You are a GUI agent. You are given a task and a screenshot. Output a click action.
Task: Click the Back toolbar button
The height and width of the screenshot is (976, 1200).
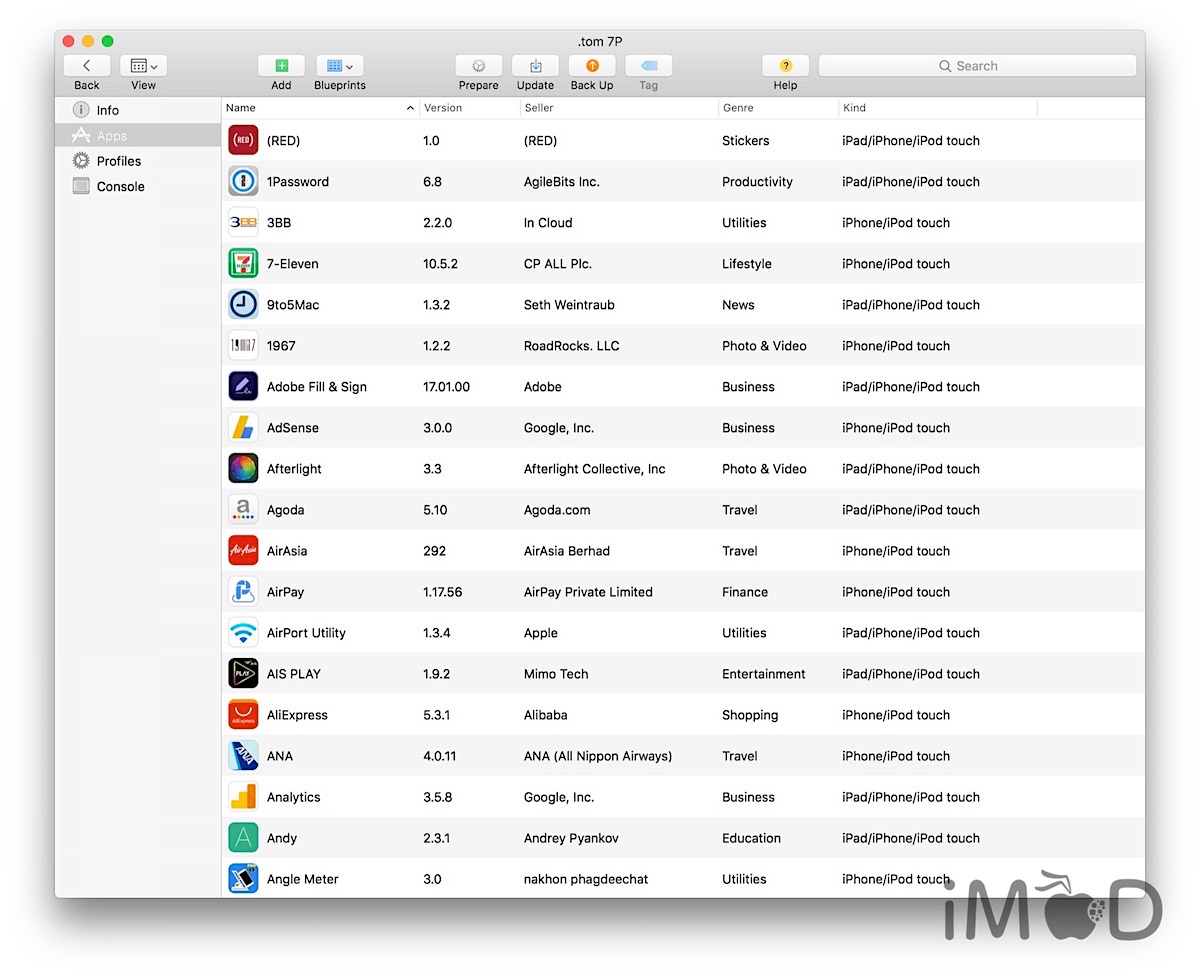[x=87, y=66]
